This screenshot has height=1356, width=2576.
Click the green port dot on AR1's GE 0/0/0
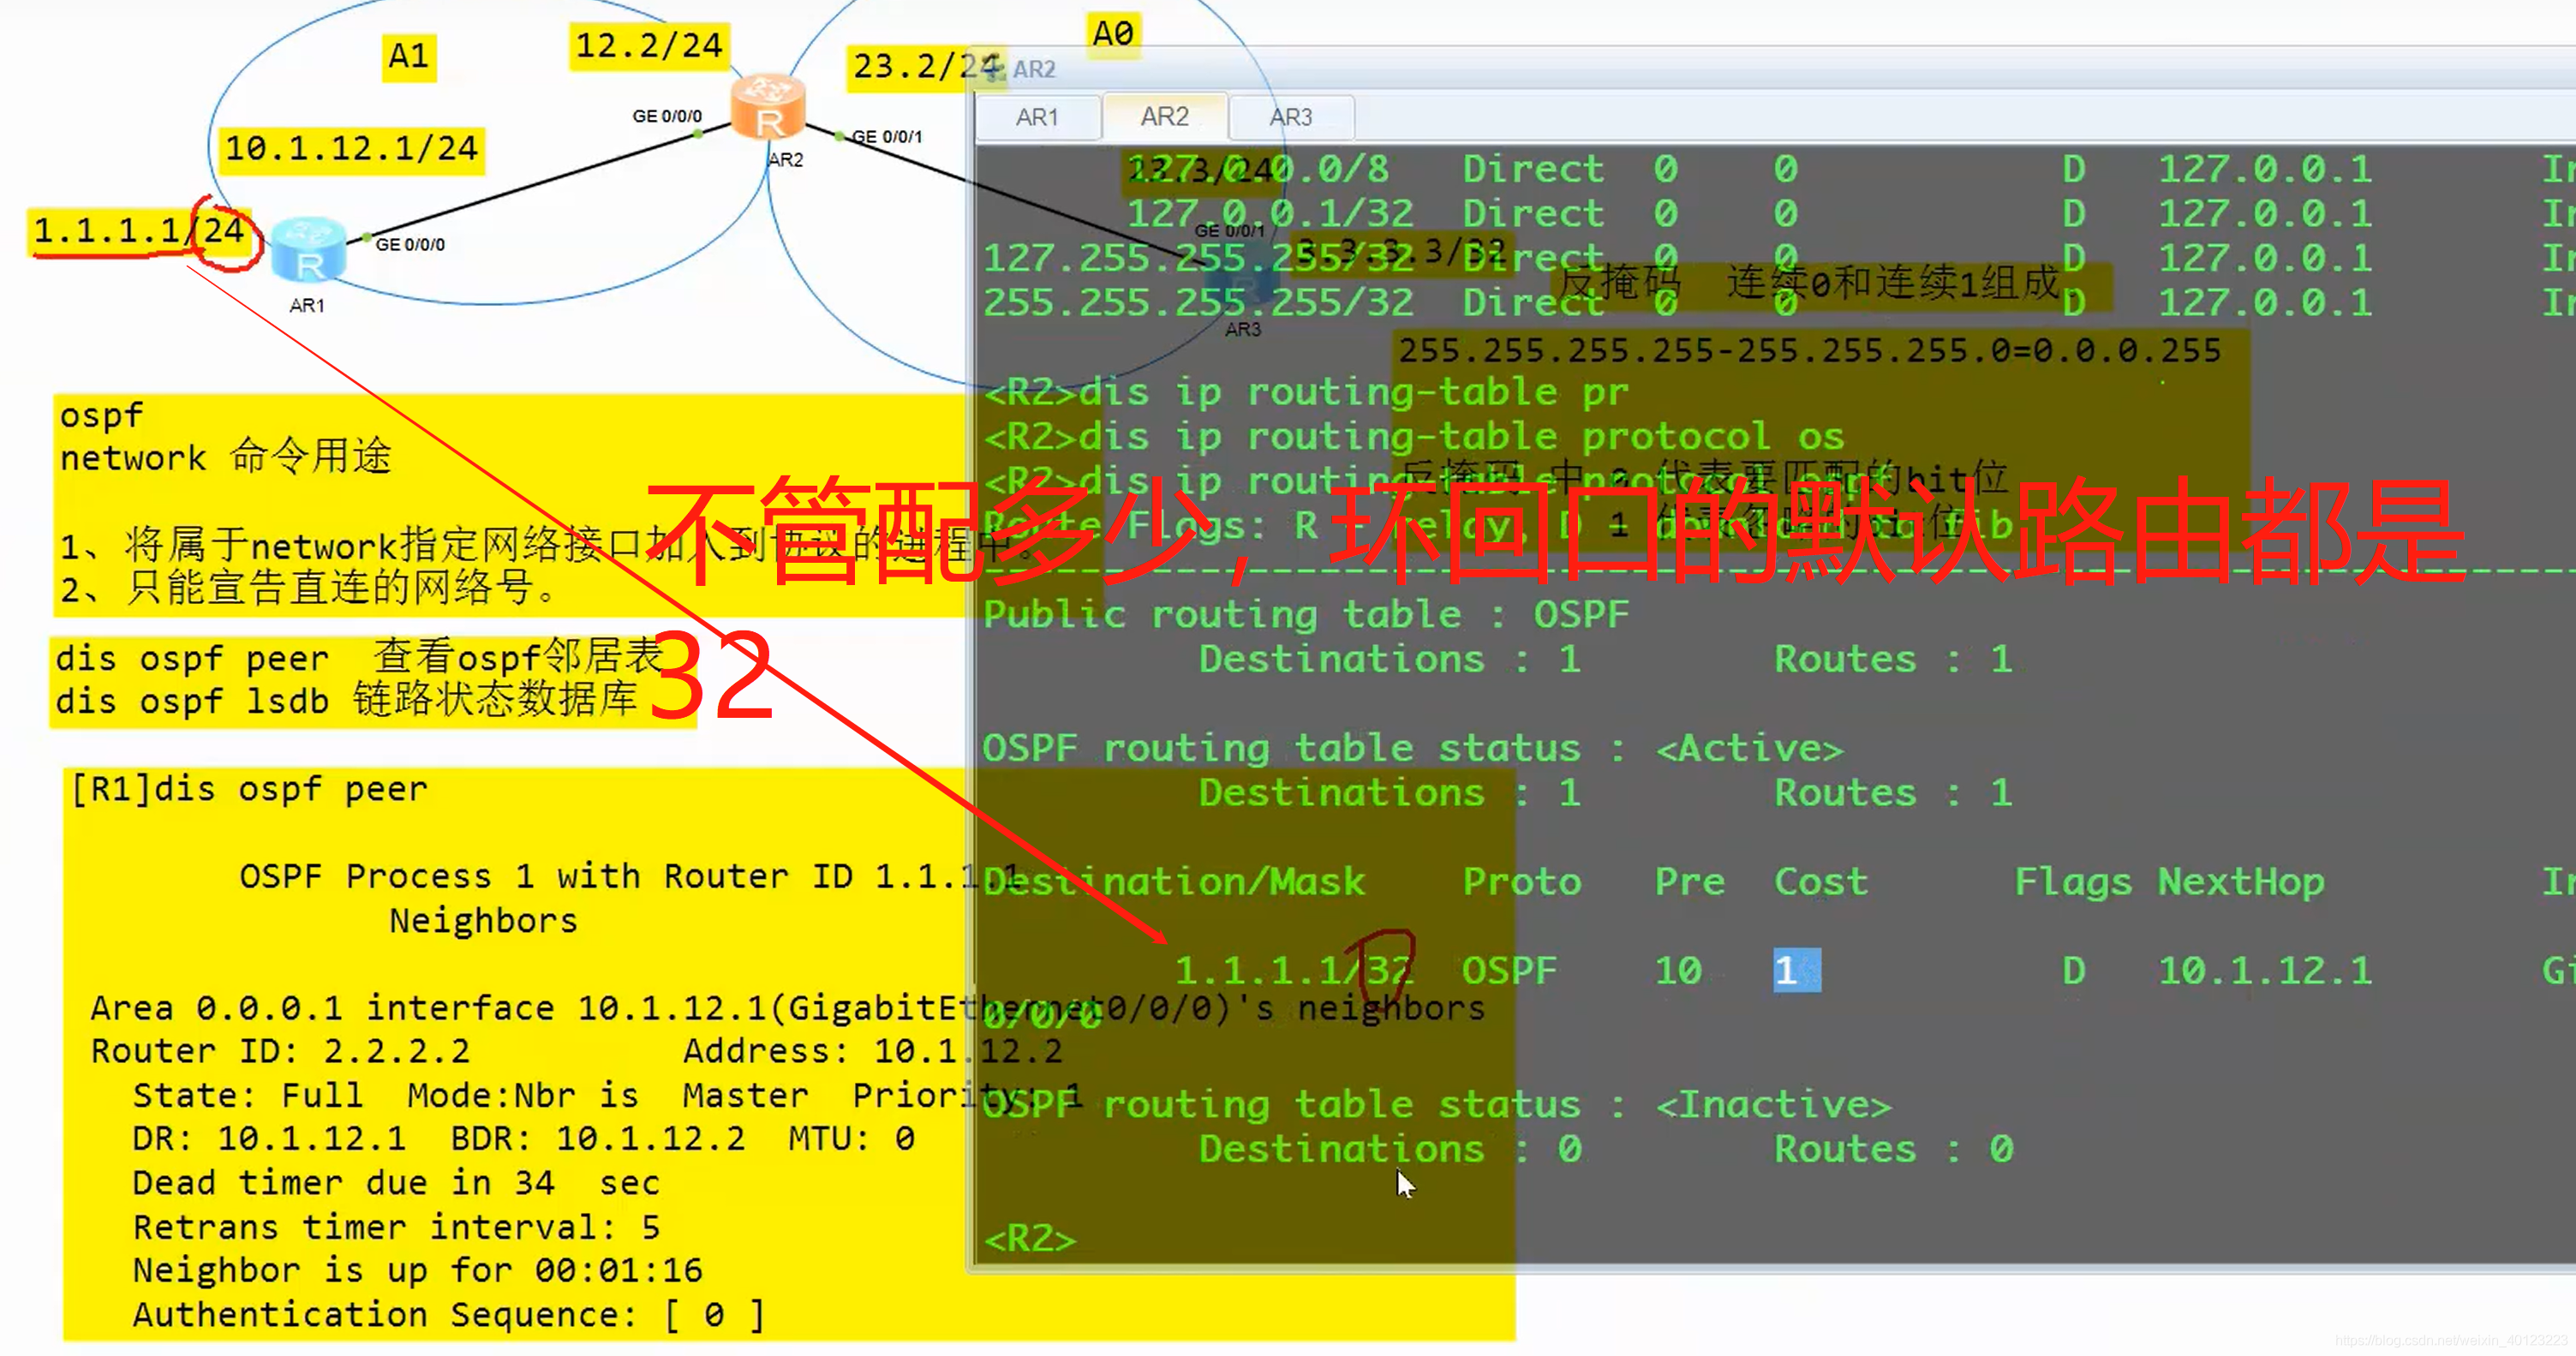click(x=367, y=238)
